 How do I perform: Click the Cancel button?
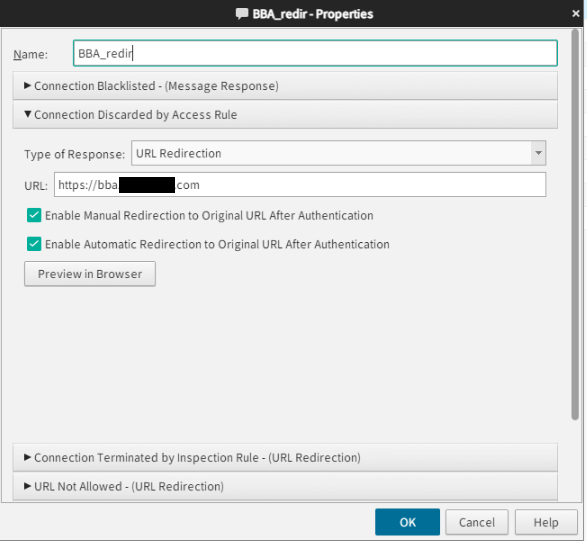pyautogui.click(x=477, y=522)
